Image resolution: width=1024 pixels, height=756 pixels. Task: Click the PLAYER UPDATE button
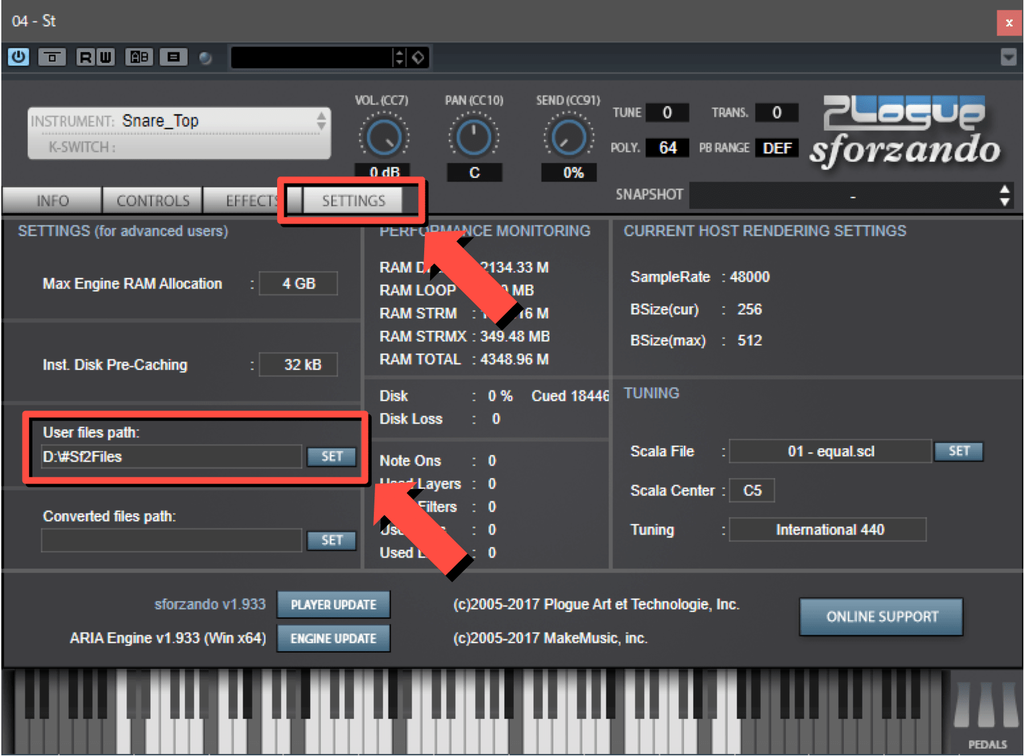tap(334, 605)
